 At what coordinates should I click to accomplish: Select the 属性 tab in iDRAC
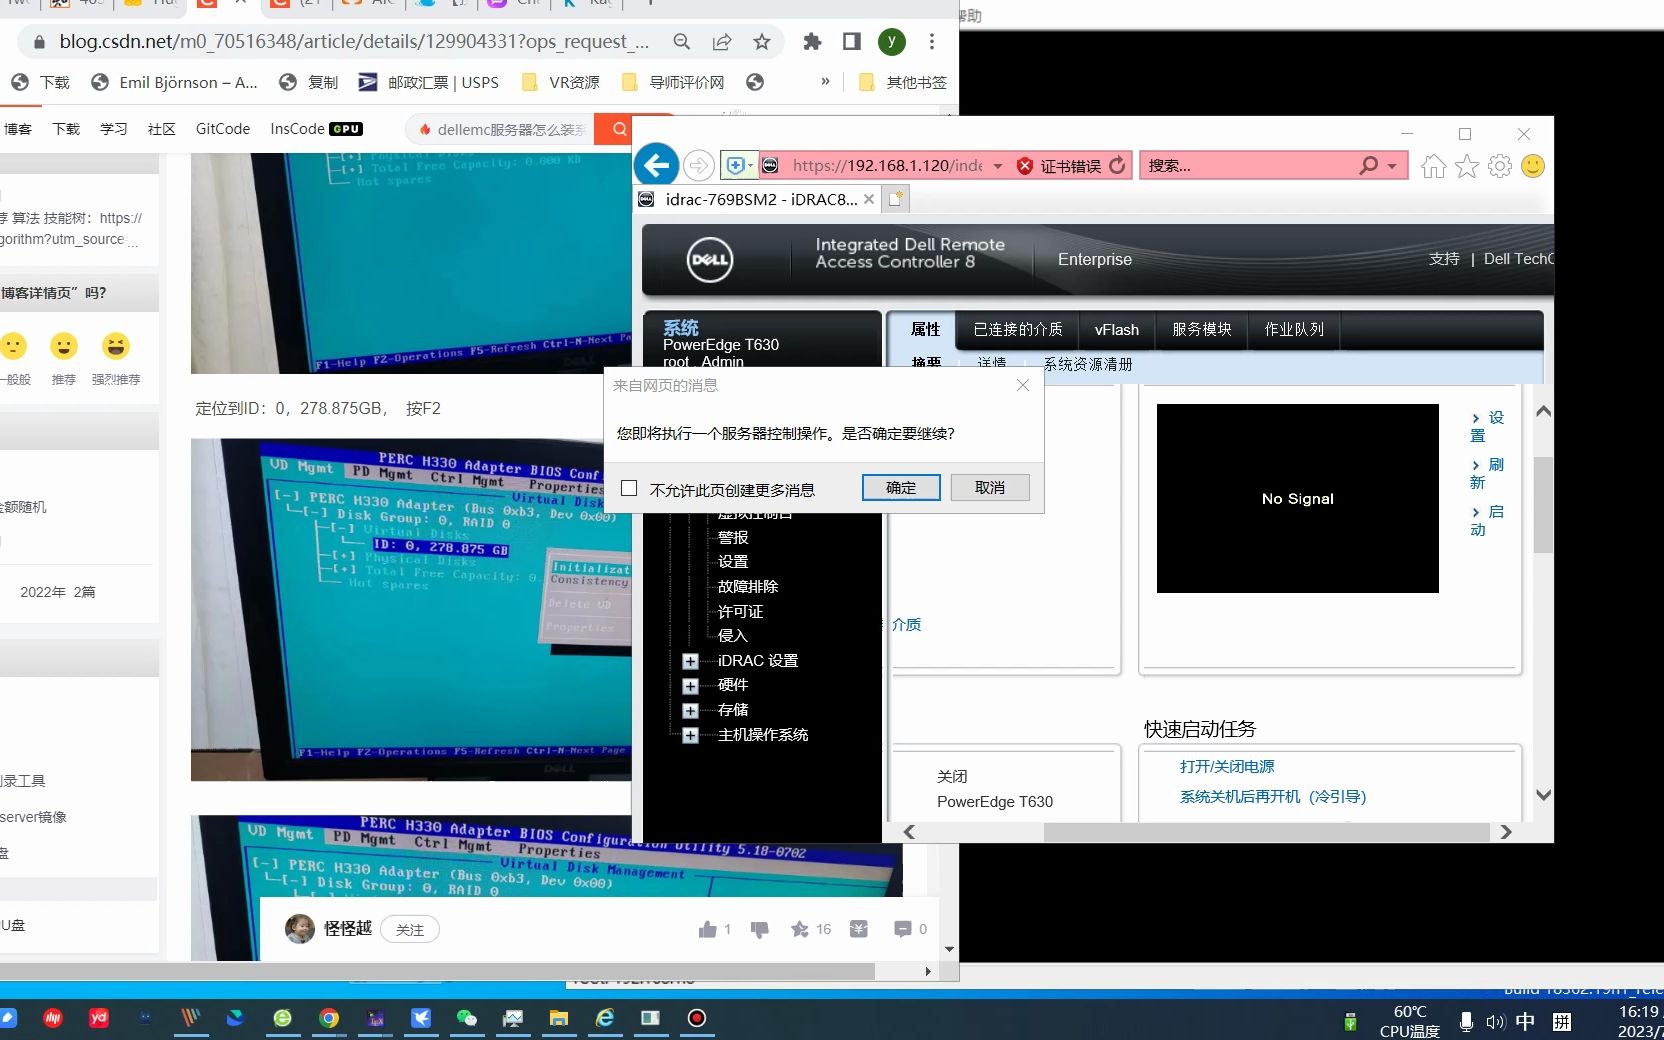925,329
